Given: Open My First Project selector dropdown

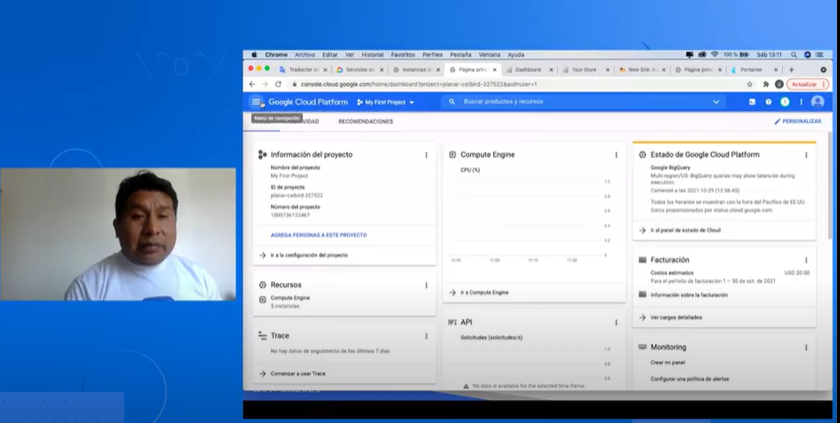Looking at the screenshot, I should pos(386,102).
